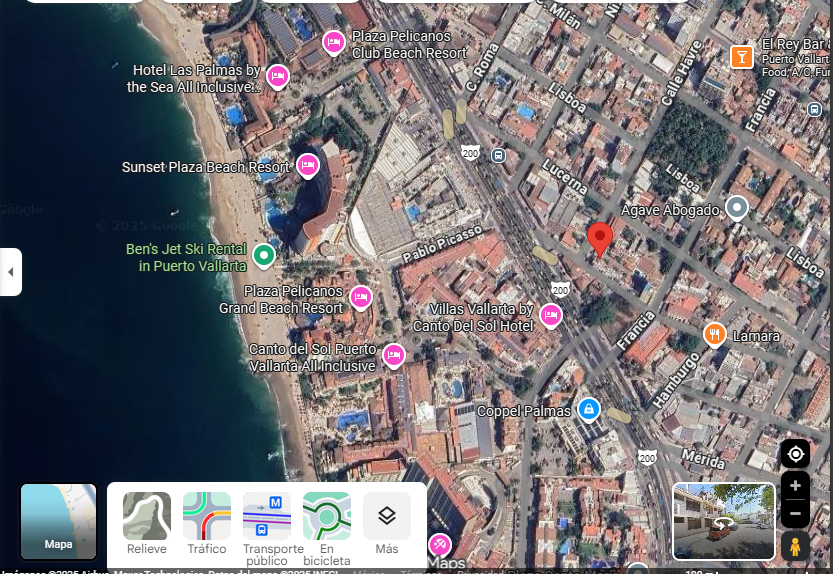Screen dimensions: 833x574
Task: Click the Canto del Sol Puerto Vallarta pin
Action: point(394,356)
